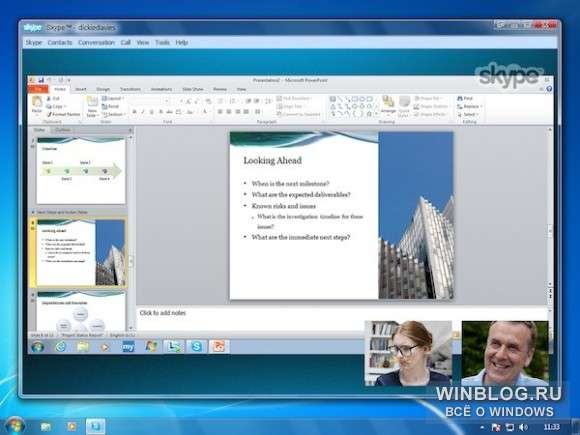The height and width of the screenshot is (435, 580).
Task: Open the Section dropdown
Action: click(x=114, y=114)
